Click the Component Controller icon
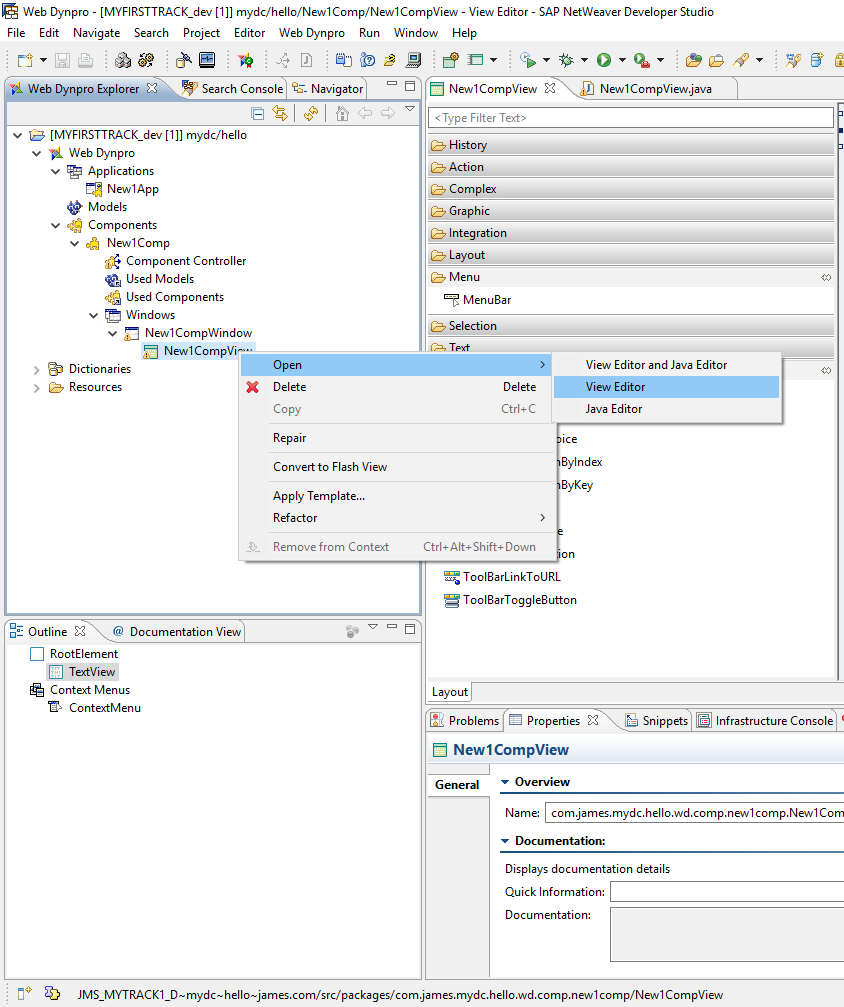844x1007 pixels. [112, 261]
